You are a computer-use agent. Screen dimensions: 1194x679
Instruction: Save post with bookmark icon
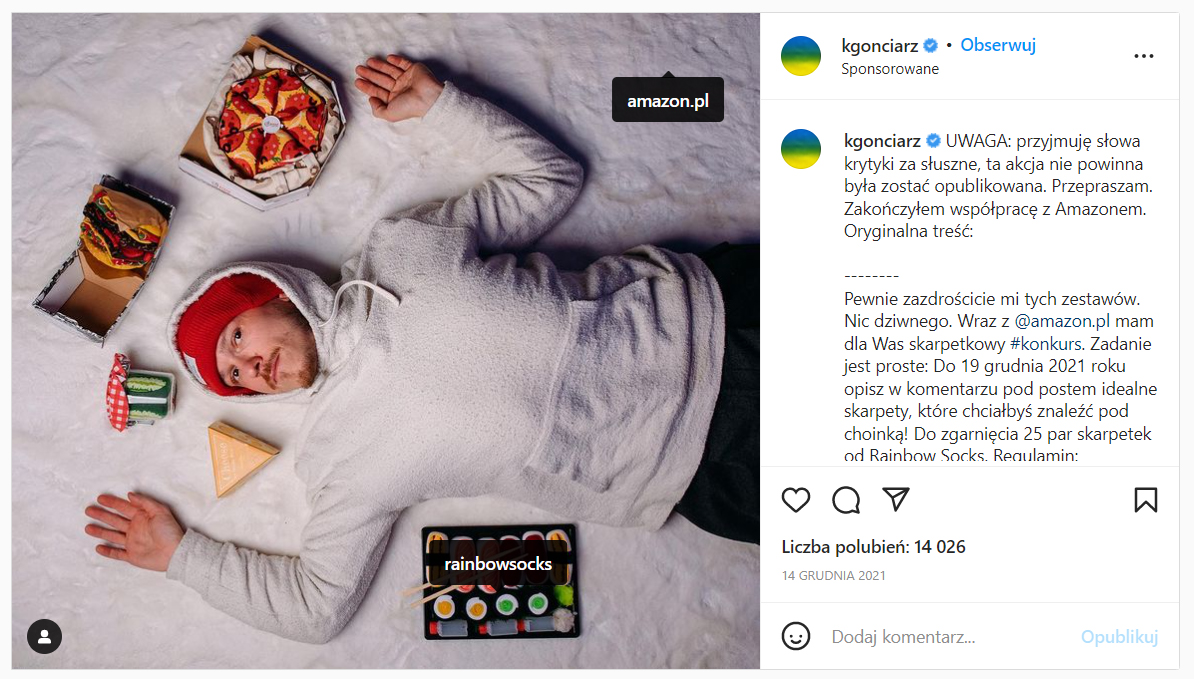point(1145,500)
